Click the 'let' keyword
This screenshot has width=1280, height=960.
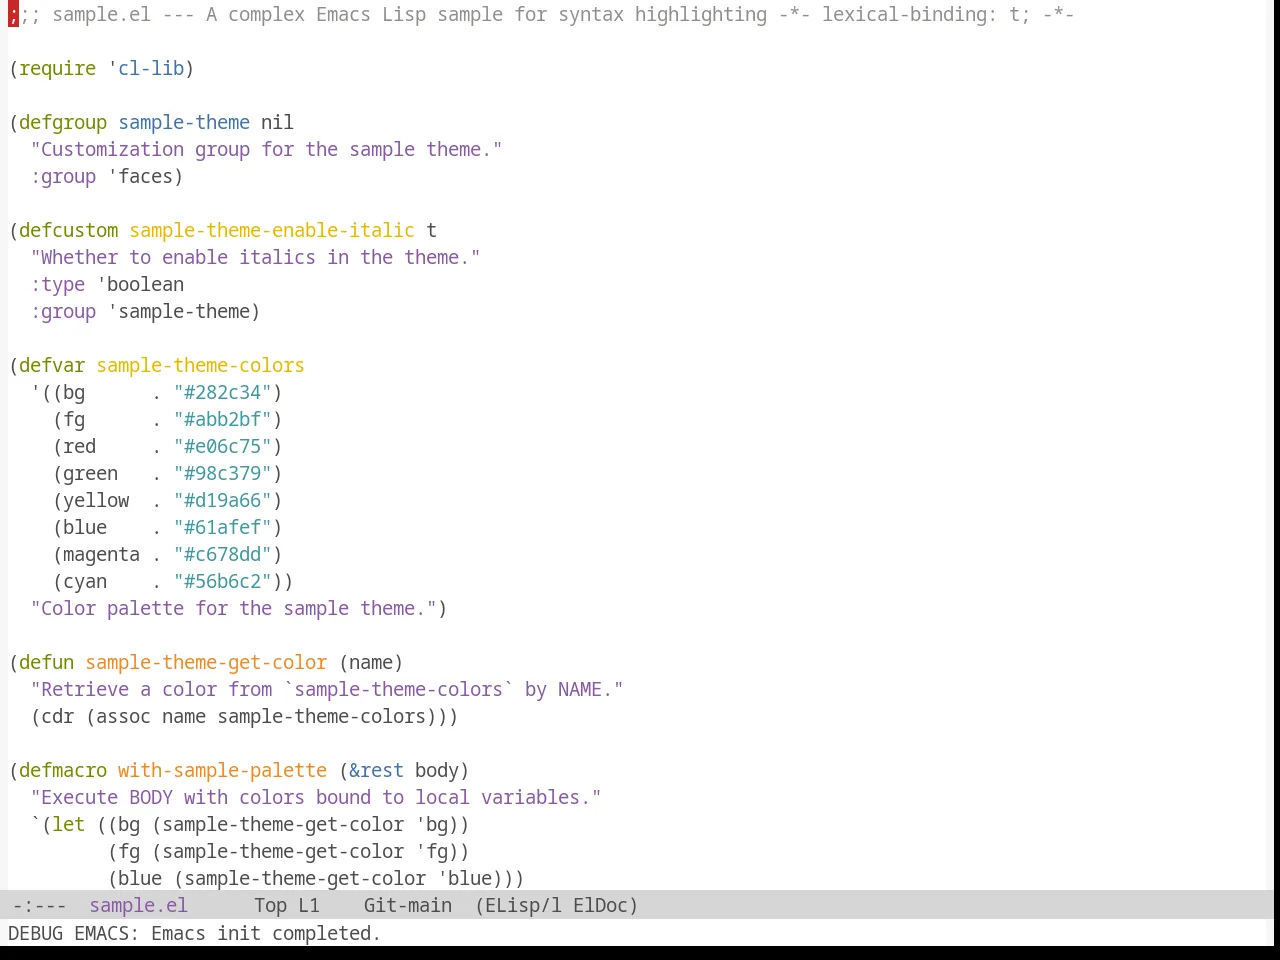pyautogui.click(x=69, y=824)
